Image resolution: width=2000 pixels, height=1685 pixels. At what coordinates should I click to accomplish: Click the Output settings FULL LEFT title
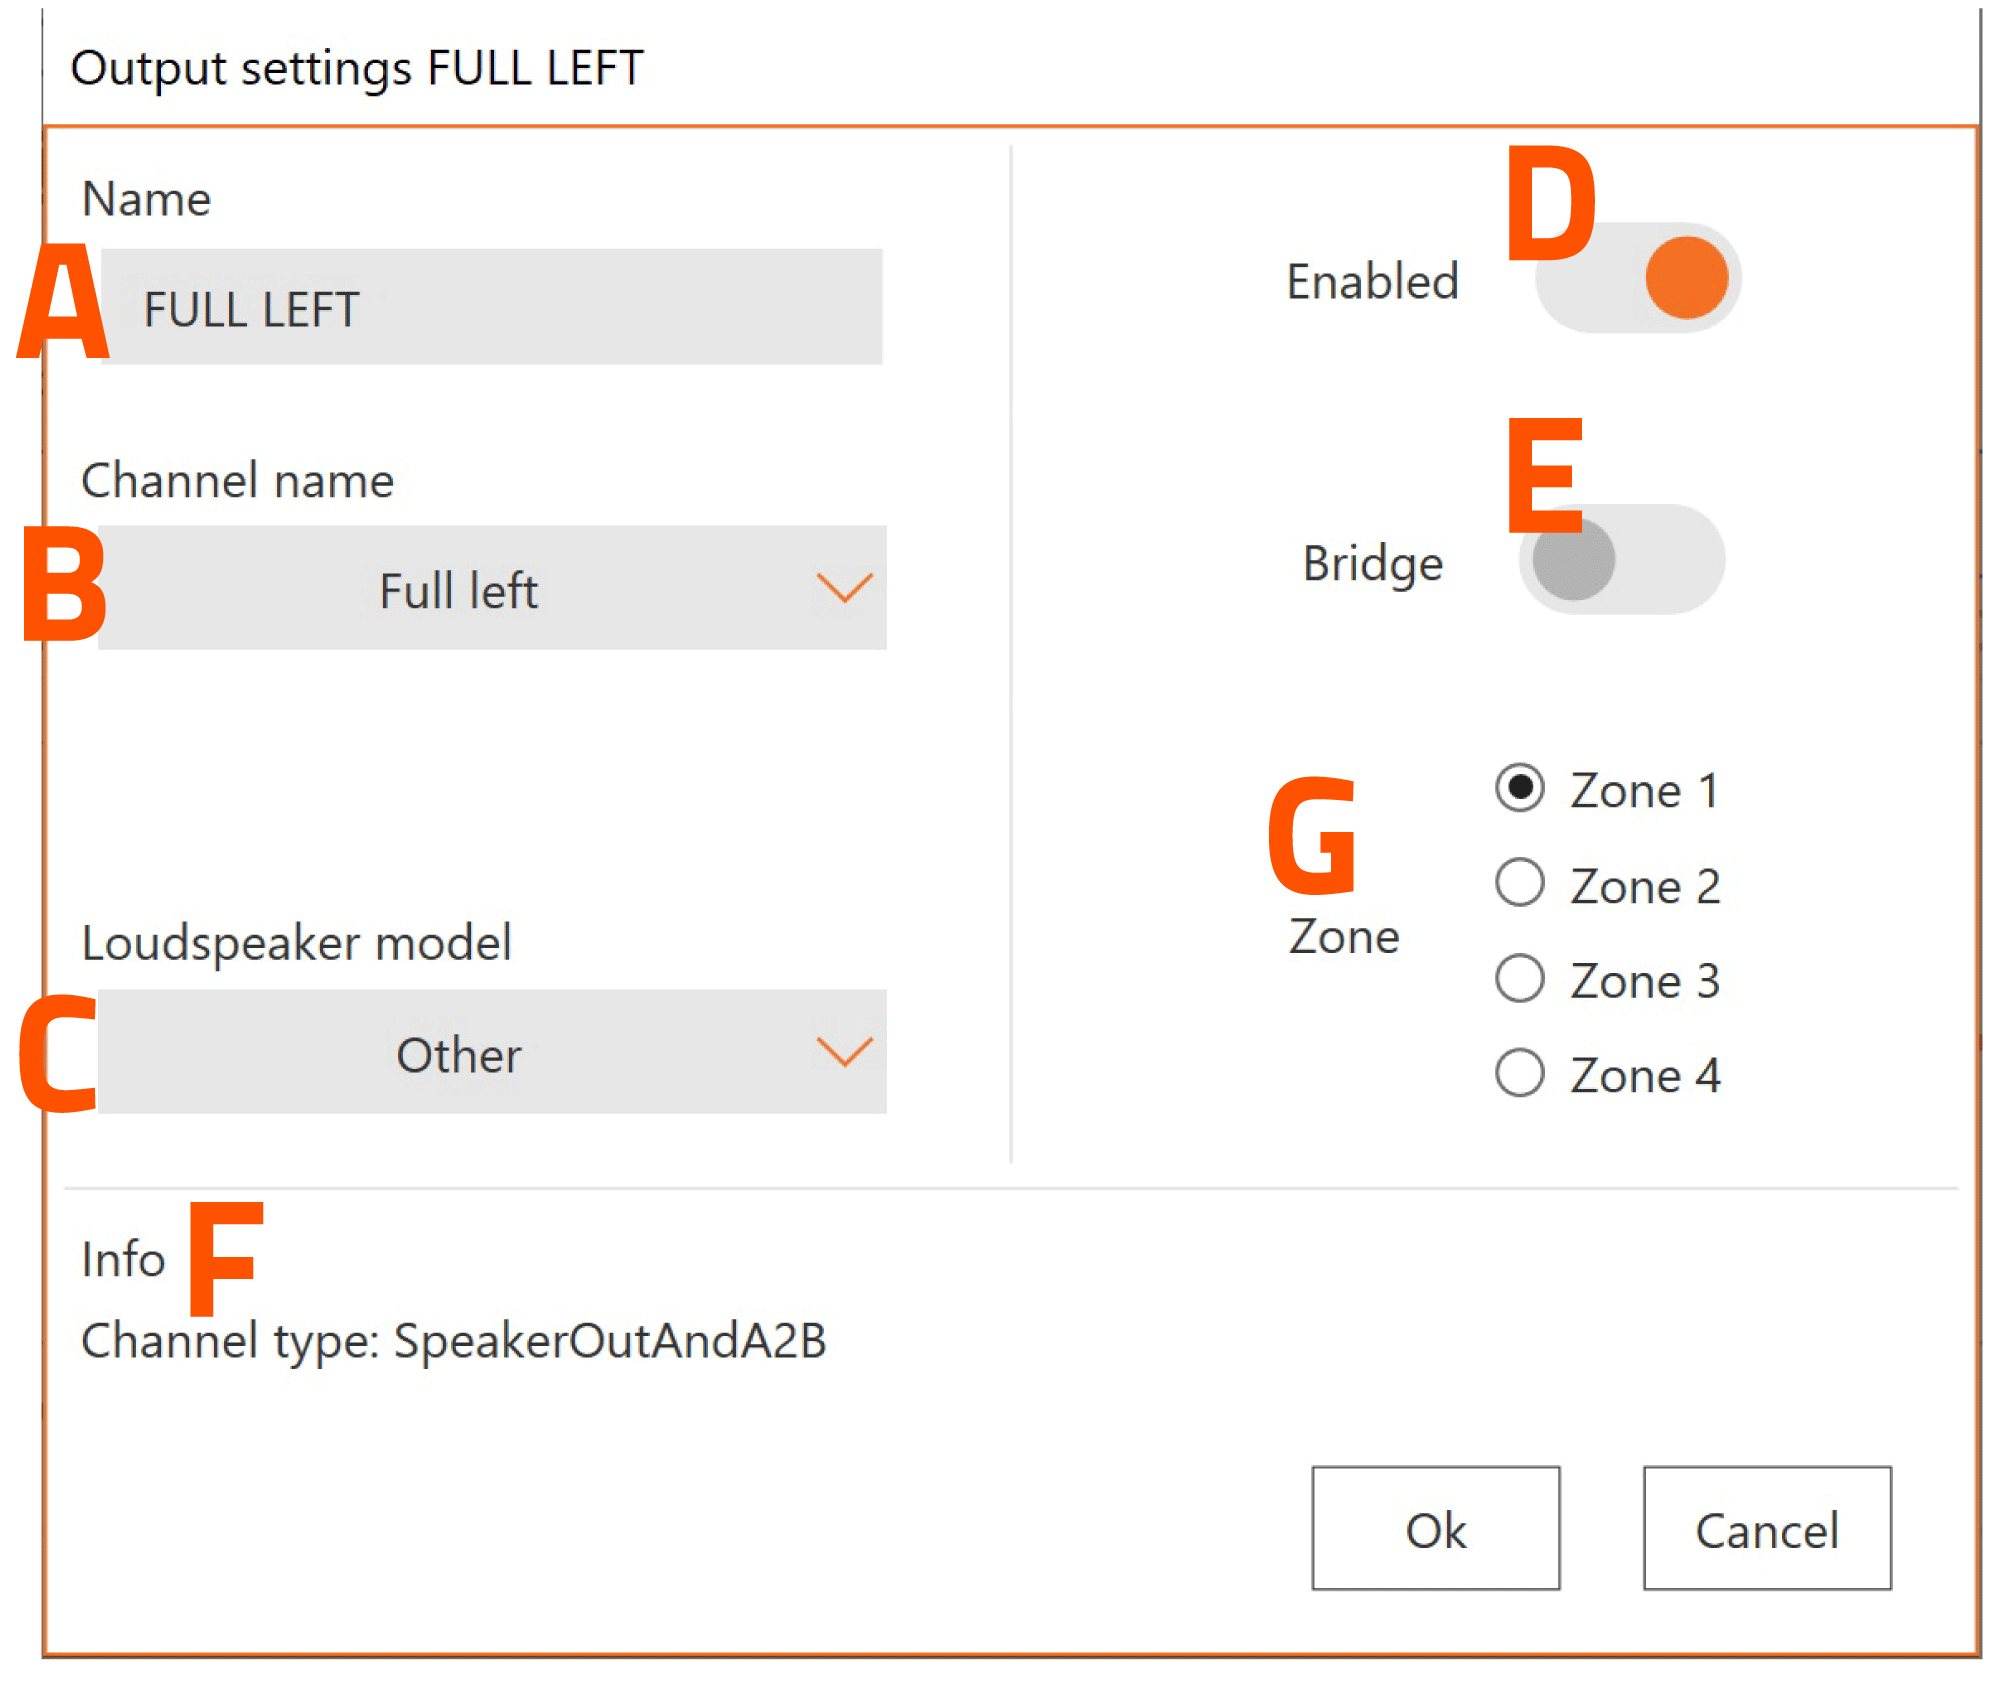coord(357,69)
